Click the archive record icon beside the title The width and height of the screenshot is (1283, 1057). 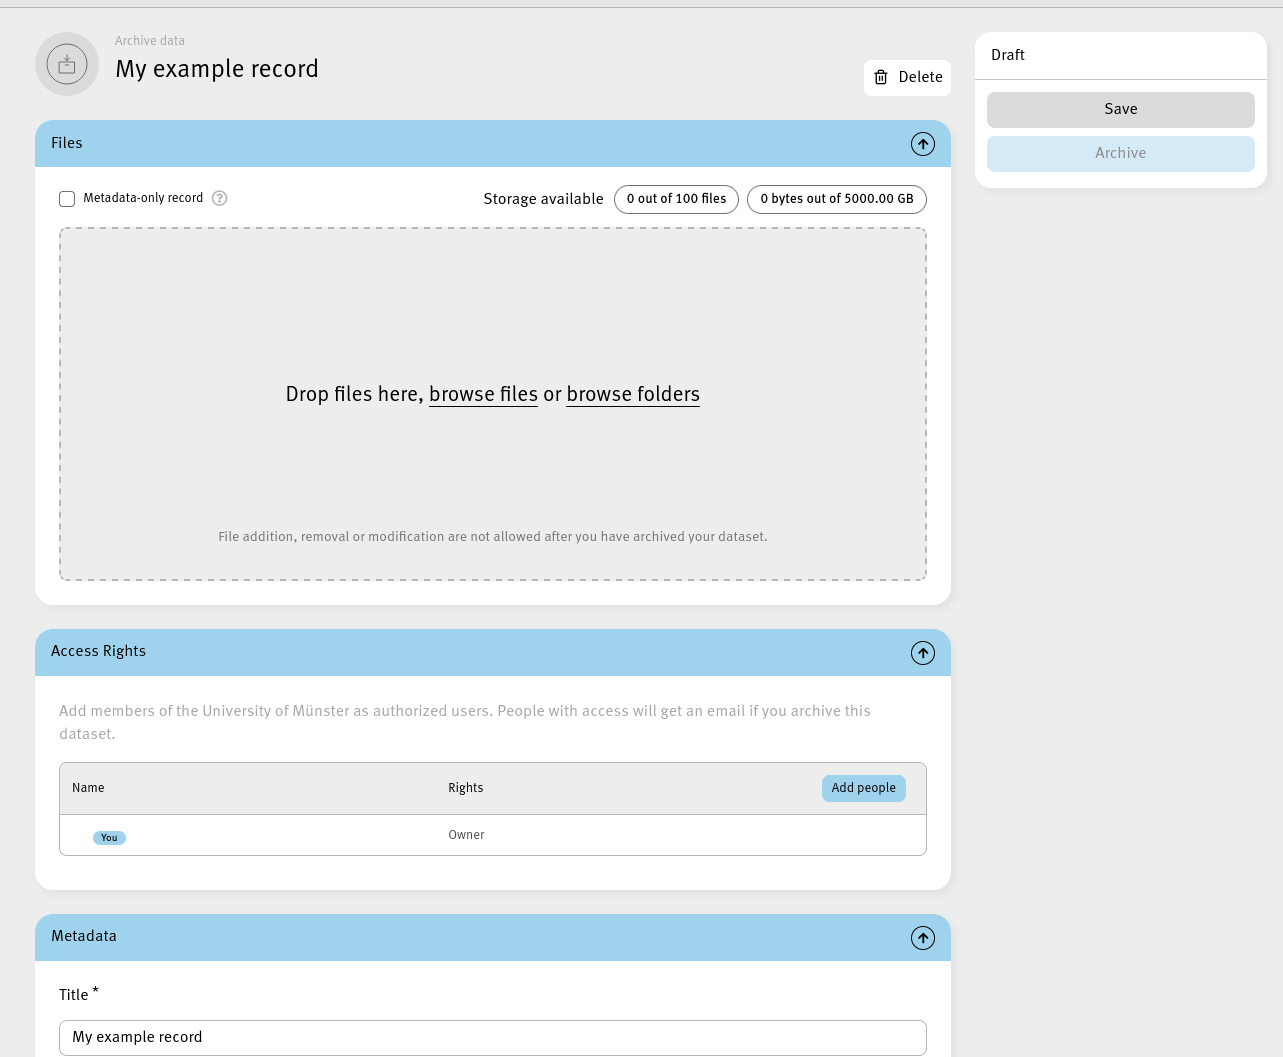click(67, 63)
